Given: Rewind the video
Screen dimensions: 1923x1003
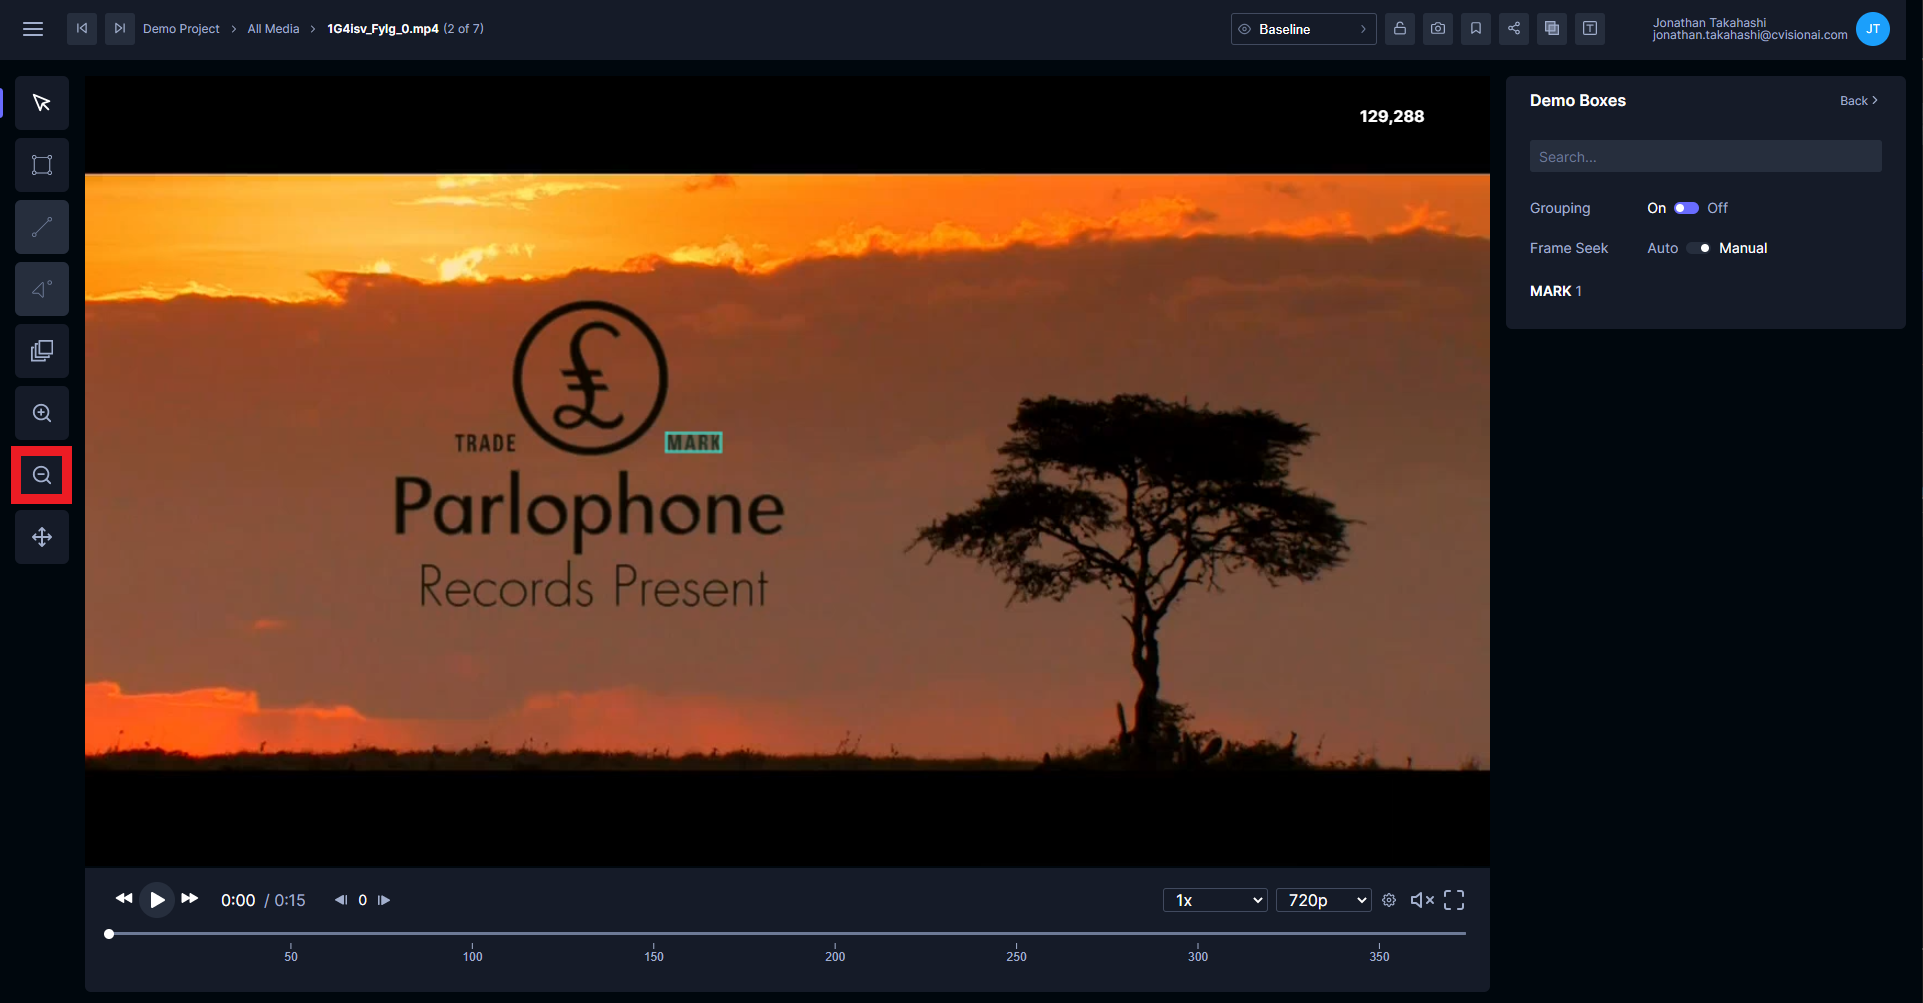Looking at the screenshot, I should tap(124, 899).
